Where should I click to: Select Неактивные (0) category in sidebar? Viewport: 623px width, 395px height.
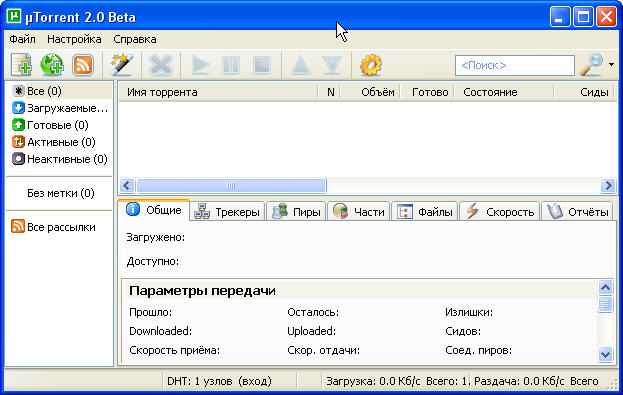(x=60, y=159)
